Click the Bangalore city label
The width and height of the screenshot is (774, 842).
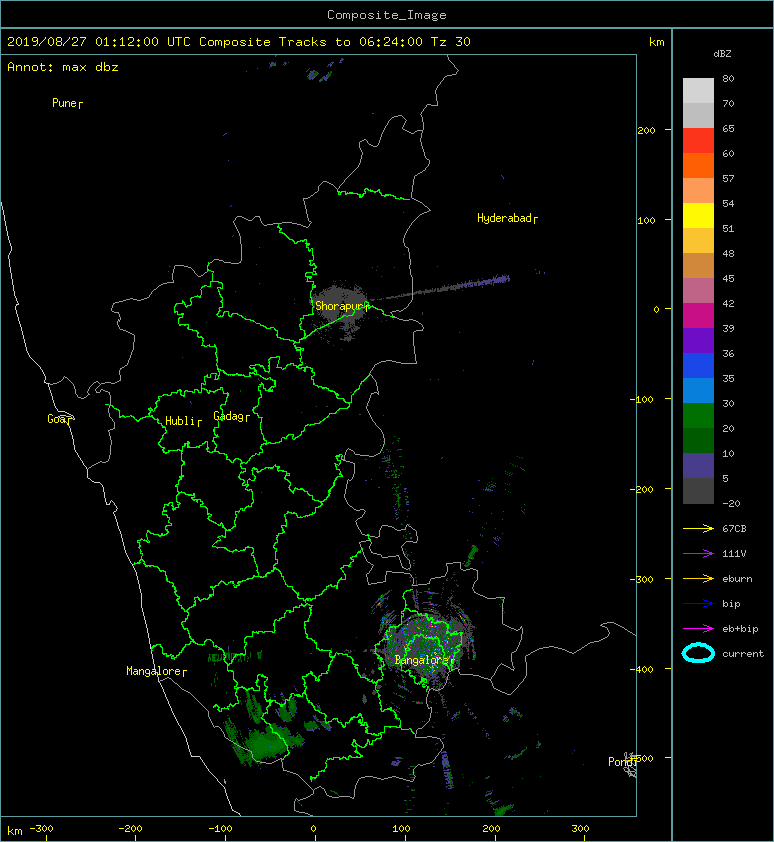click(x=421, y=660)
